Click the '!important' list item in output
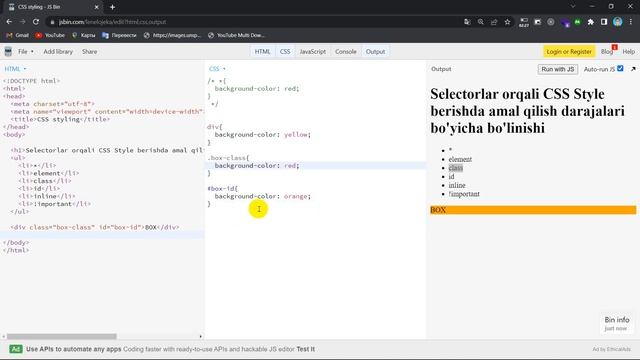Viewport: 640px width, 360px height. click(x=464, y=194)
